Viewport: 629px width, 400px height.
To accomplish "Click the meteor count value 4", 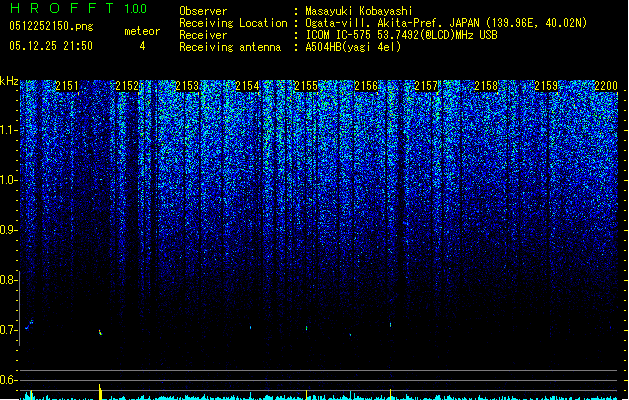I will click(142, 46).
